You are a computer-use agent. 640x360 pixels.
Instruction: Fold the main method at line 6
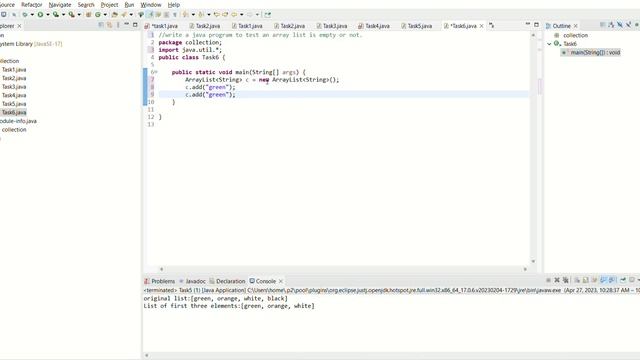click(x=156, y=72)
